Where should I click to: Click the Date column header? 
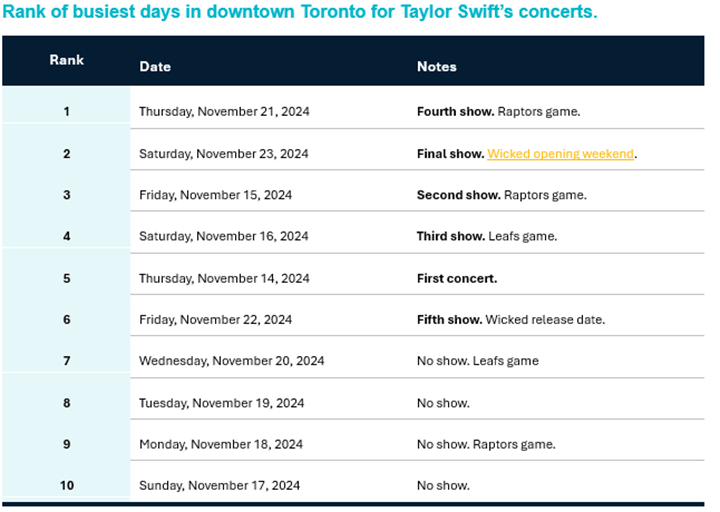[155, 67]
